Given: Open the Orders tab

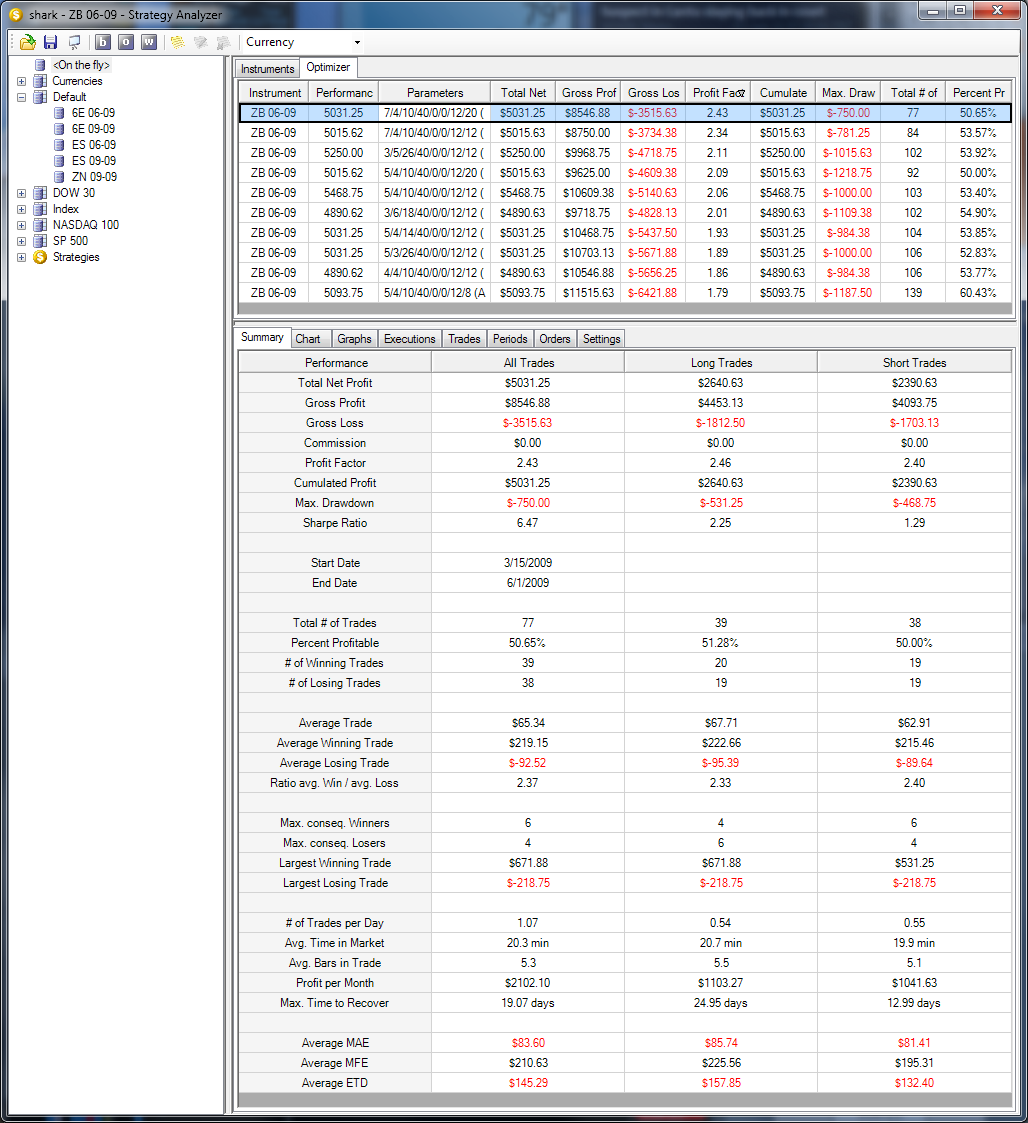Looking at the screenshot, I should (554, 339).
